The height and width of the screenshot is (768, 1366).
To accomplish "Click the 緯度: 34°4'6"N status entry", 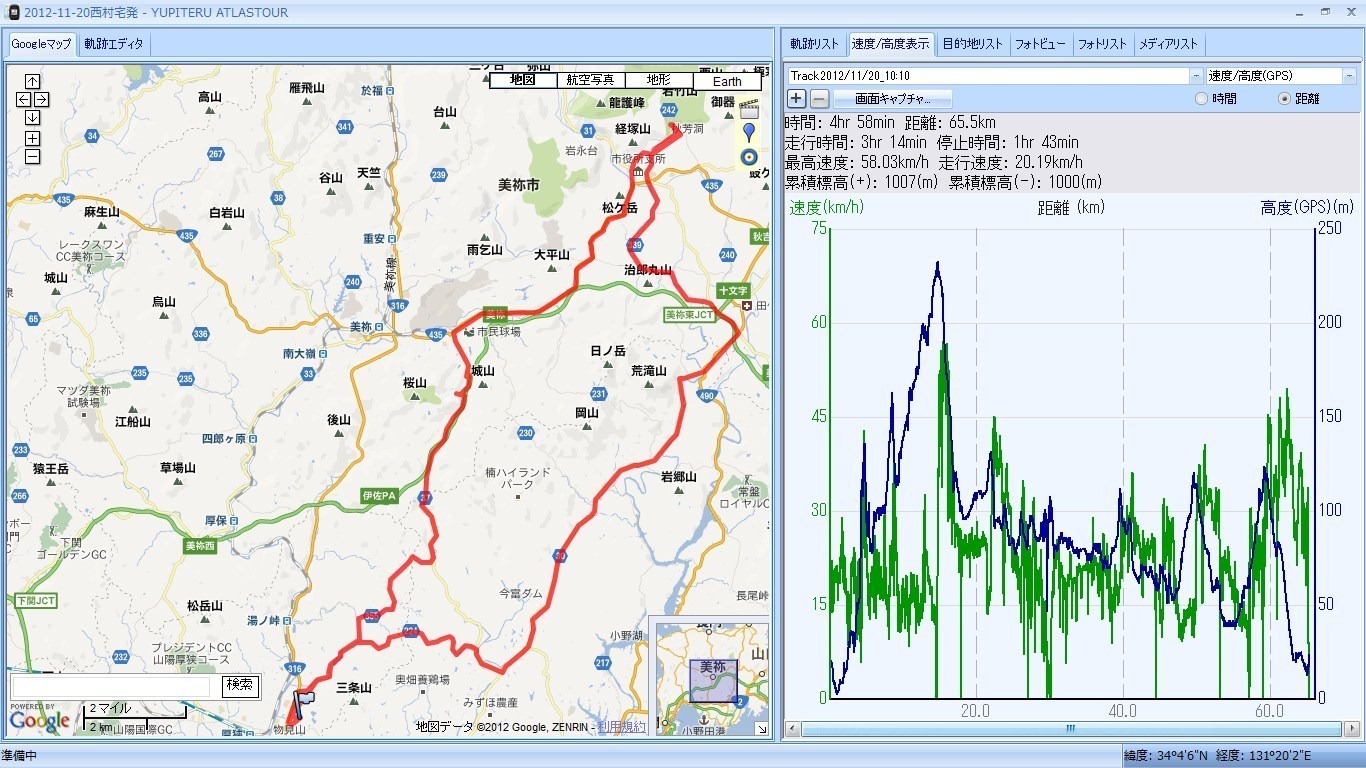I will tap(1166, 756).
